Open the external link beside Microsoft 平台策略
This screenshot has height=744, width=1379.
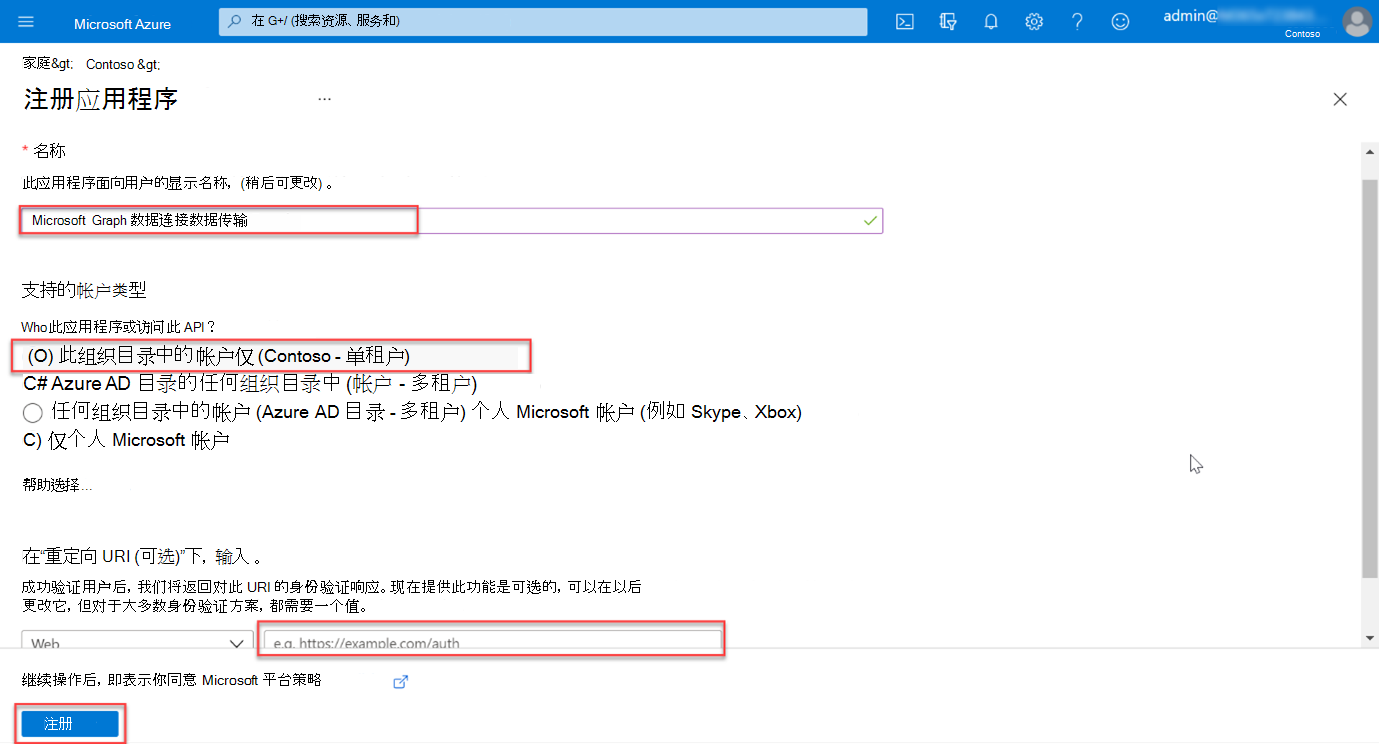[400, 681]
